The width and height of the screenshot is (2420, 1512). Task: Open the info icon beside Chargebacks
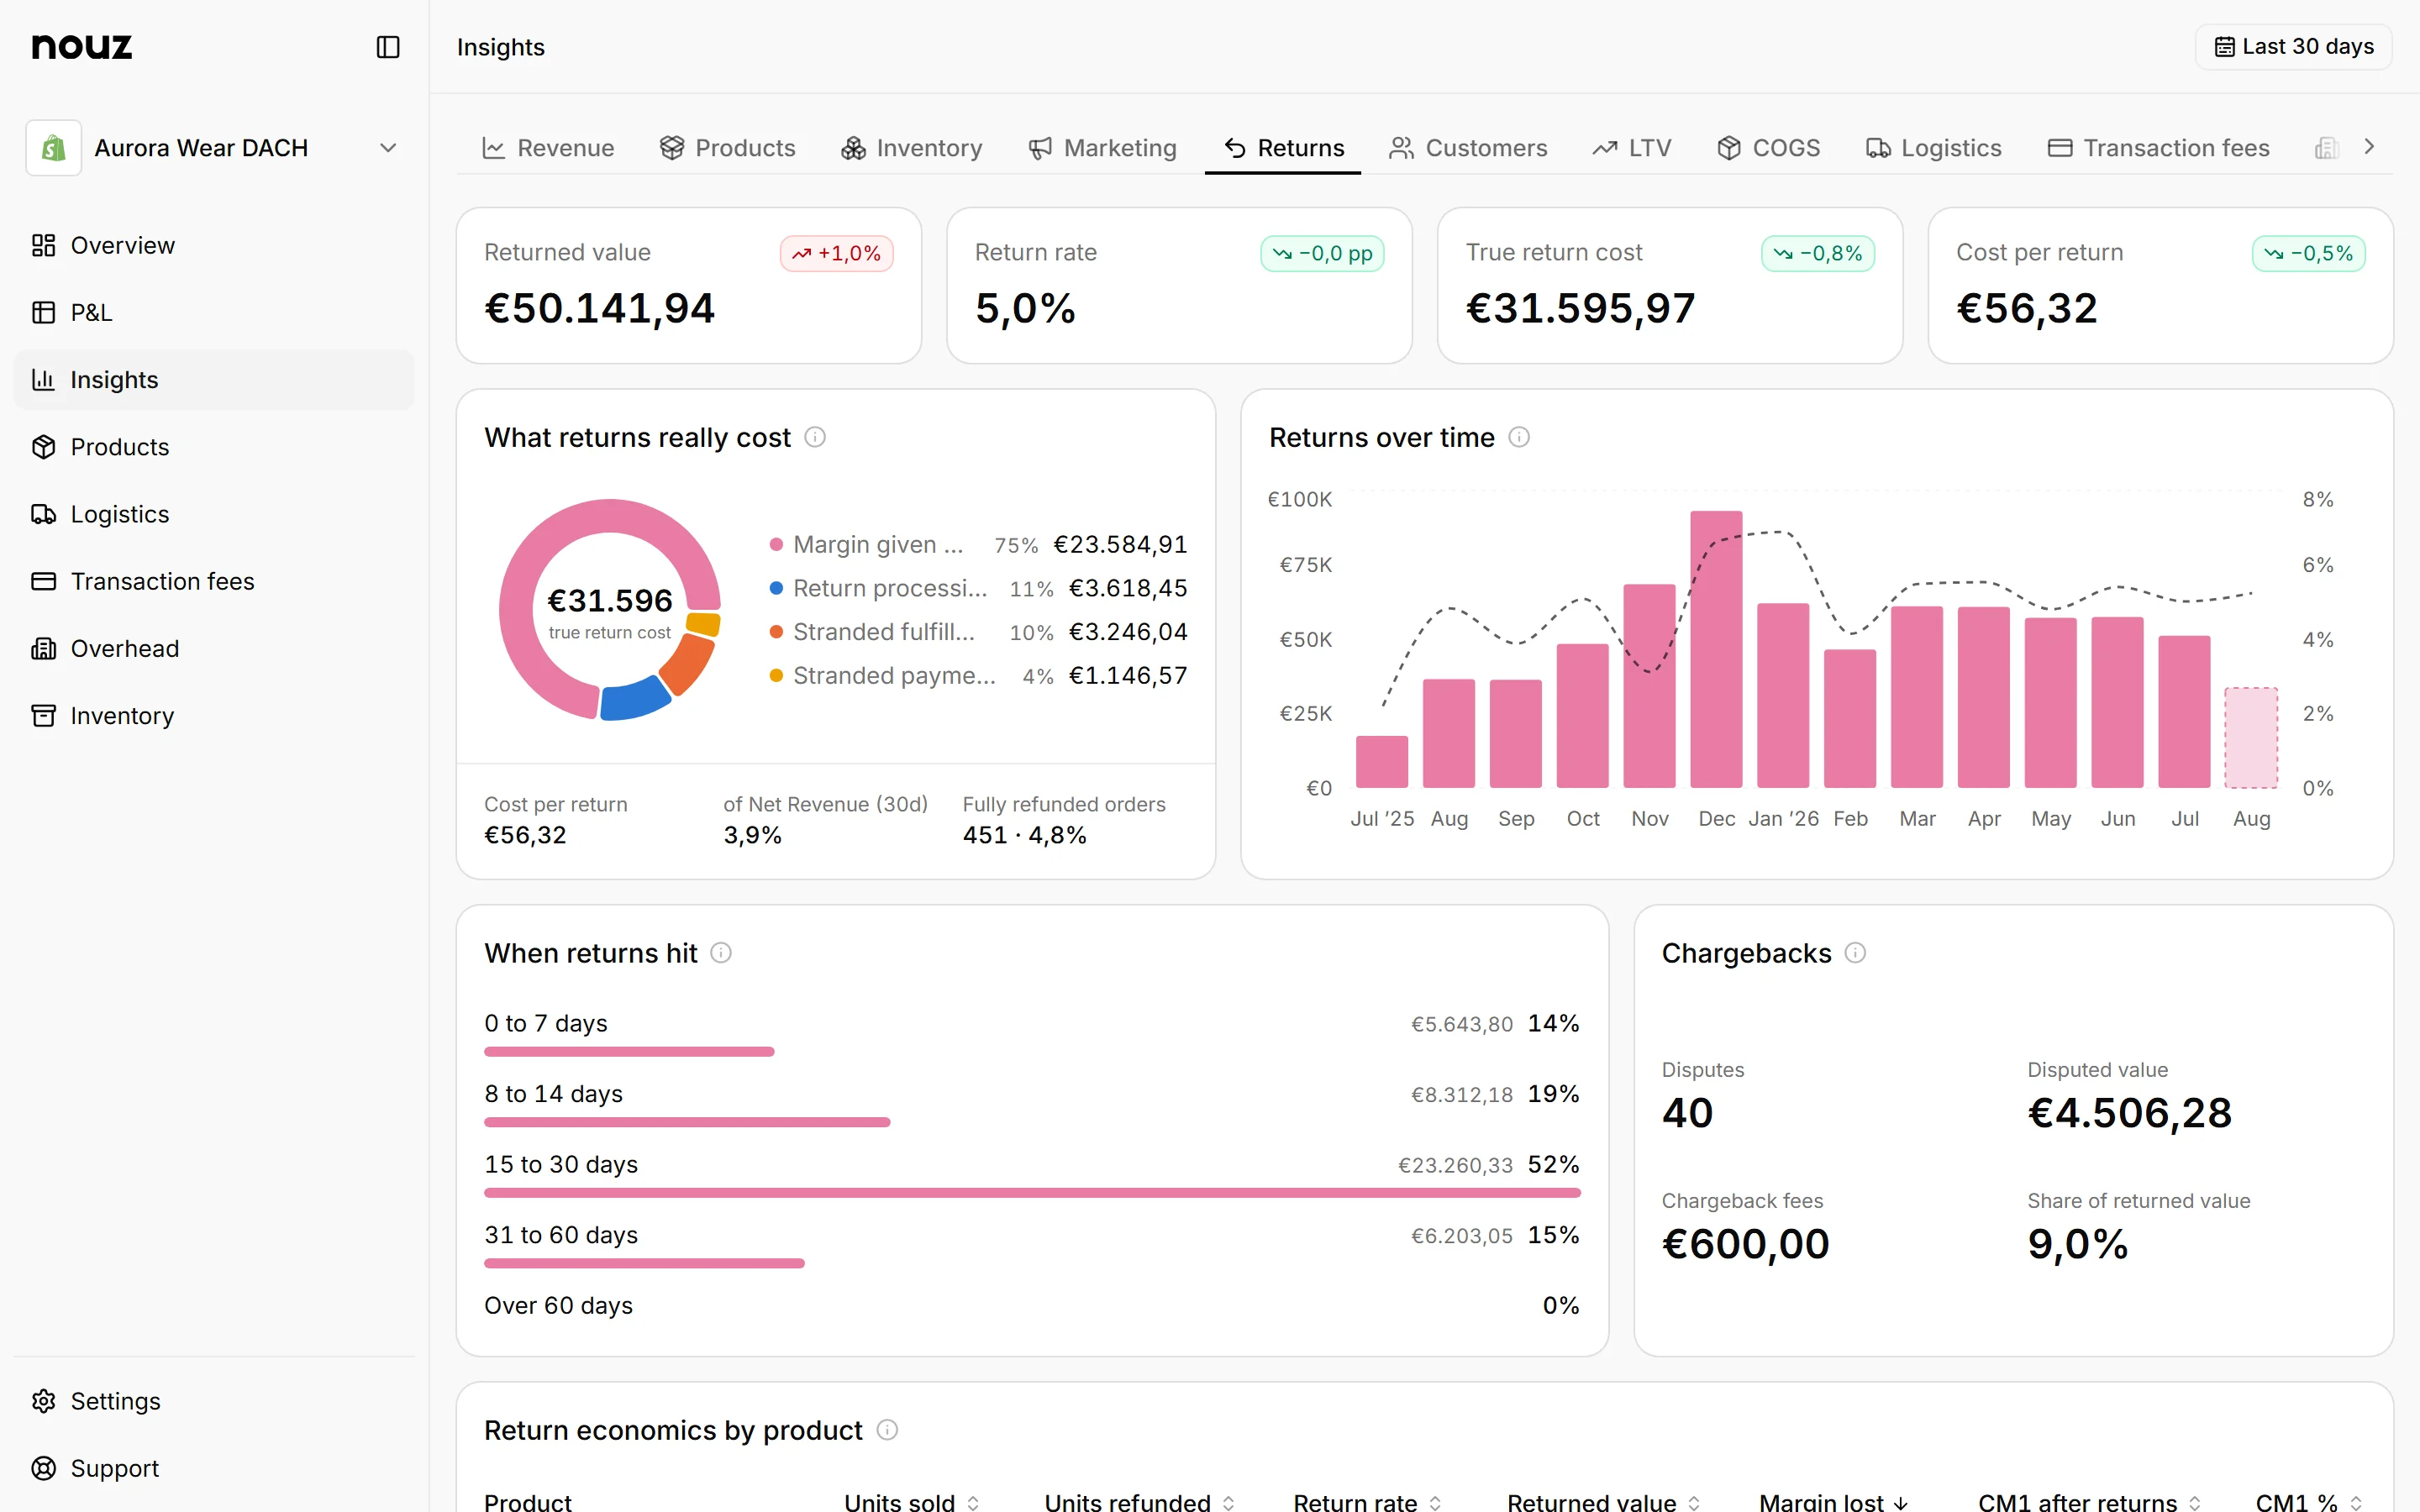click(x=1855, y=953)
